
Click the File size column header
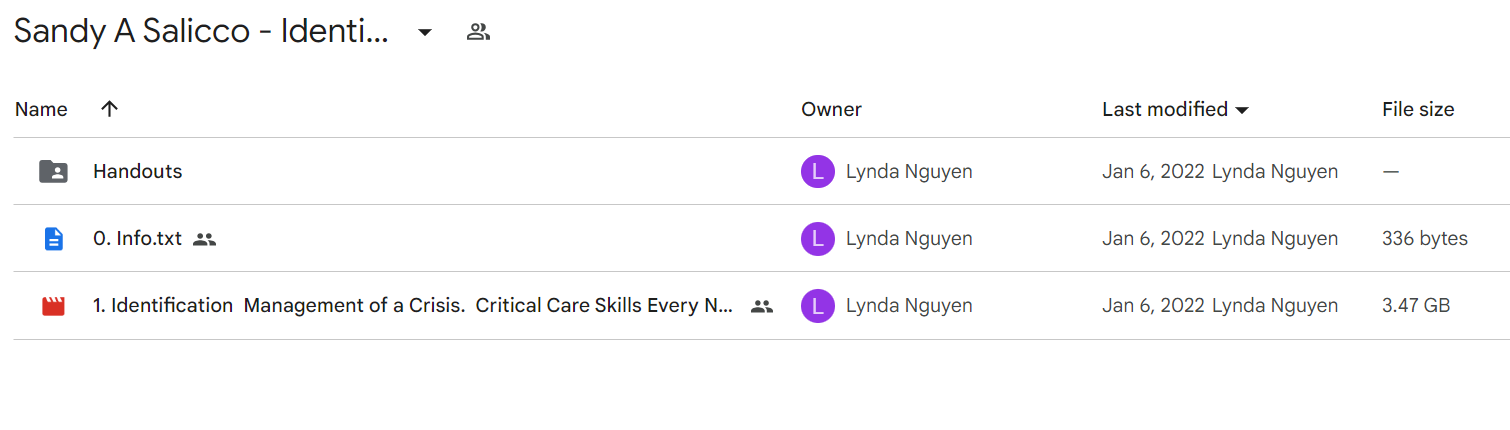coord(1418,109)
